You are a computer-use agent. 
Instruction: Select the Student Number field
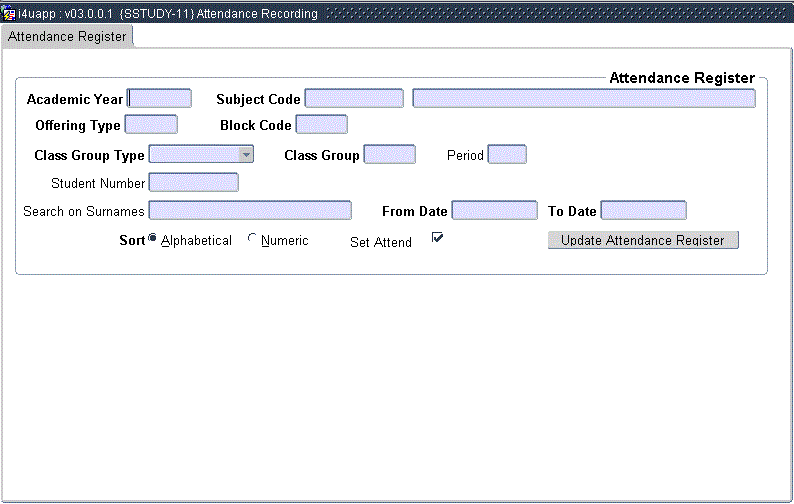[193, 182]
